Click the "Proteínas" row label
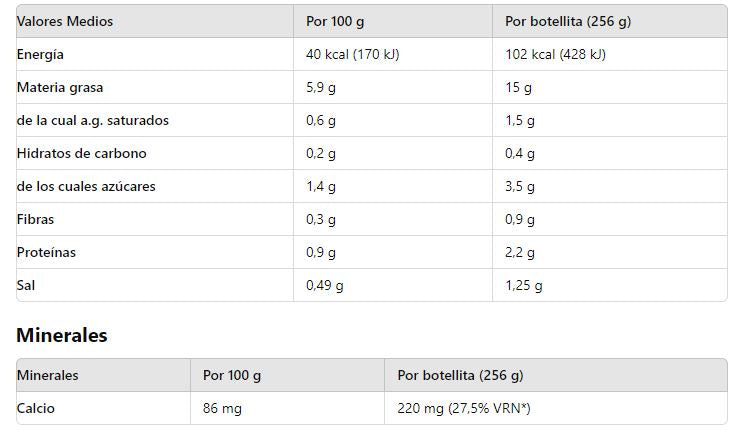The width and height of the screenshot is (742, 447). (x=46, y=252)
